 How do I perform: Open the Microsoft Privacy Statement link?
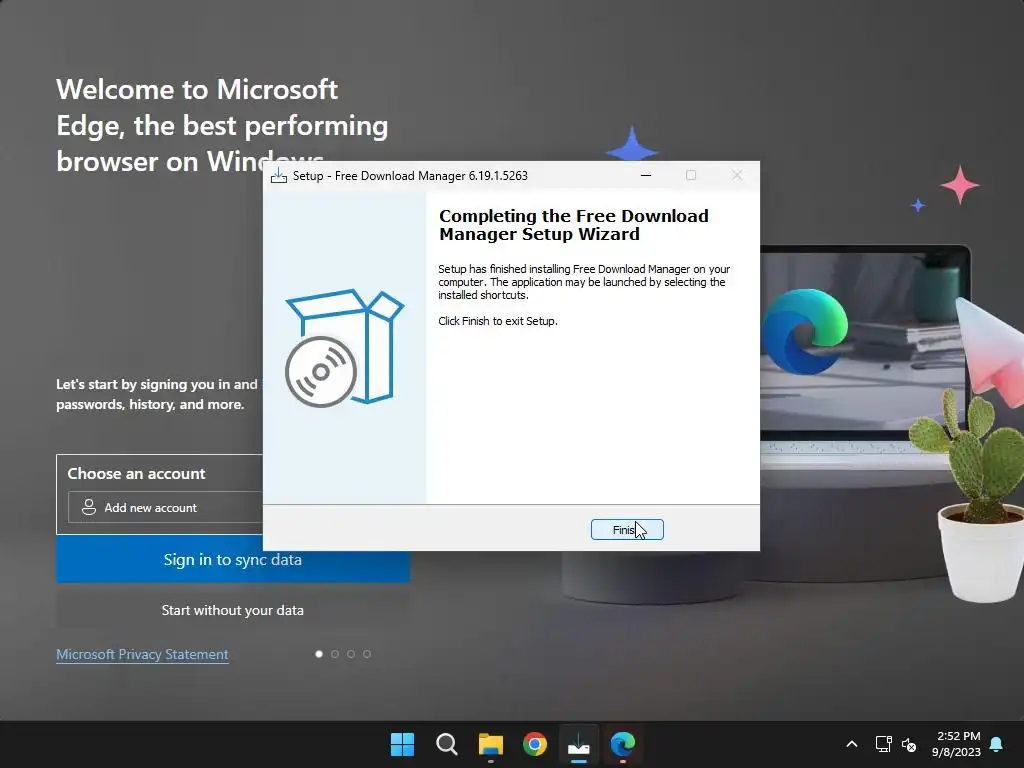point(142,654)
